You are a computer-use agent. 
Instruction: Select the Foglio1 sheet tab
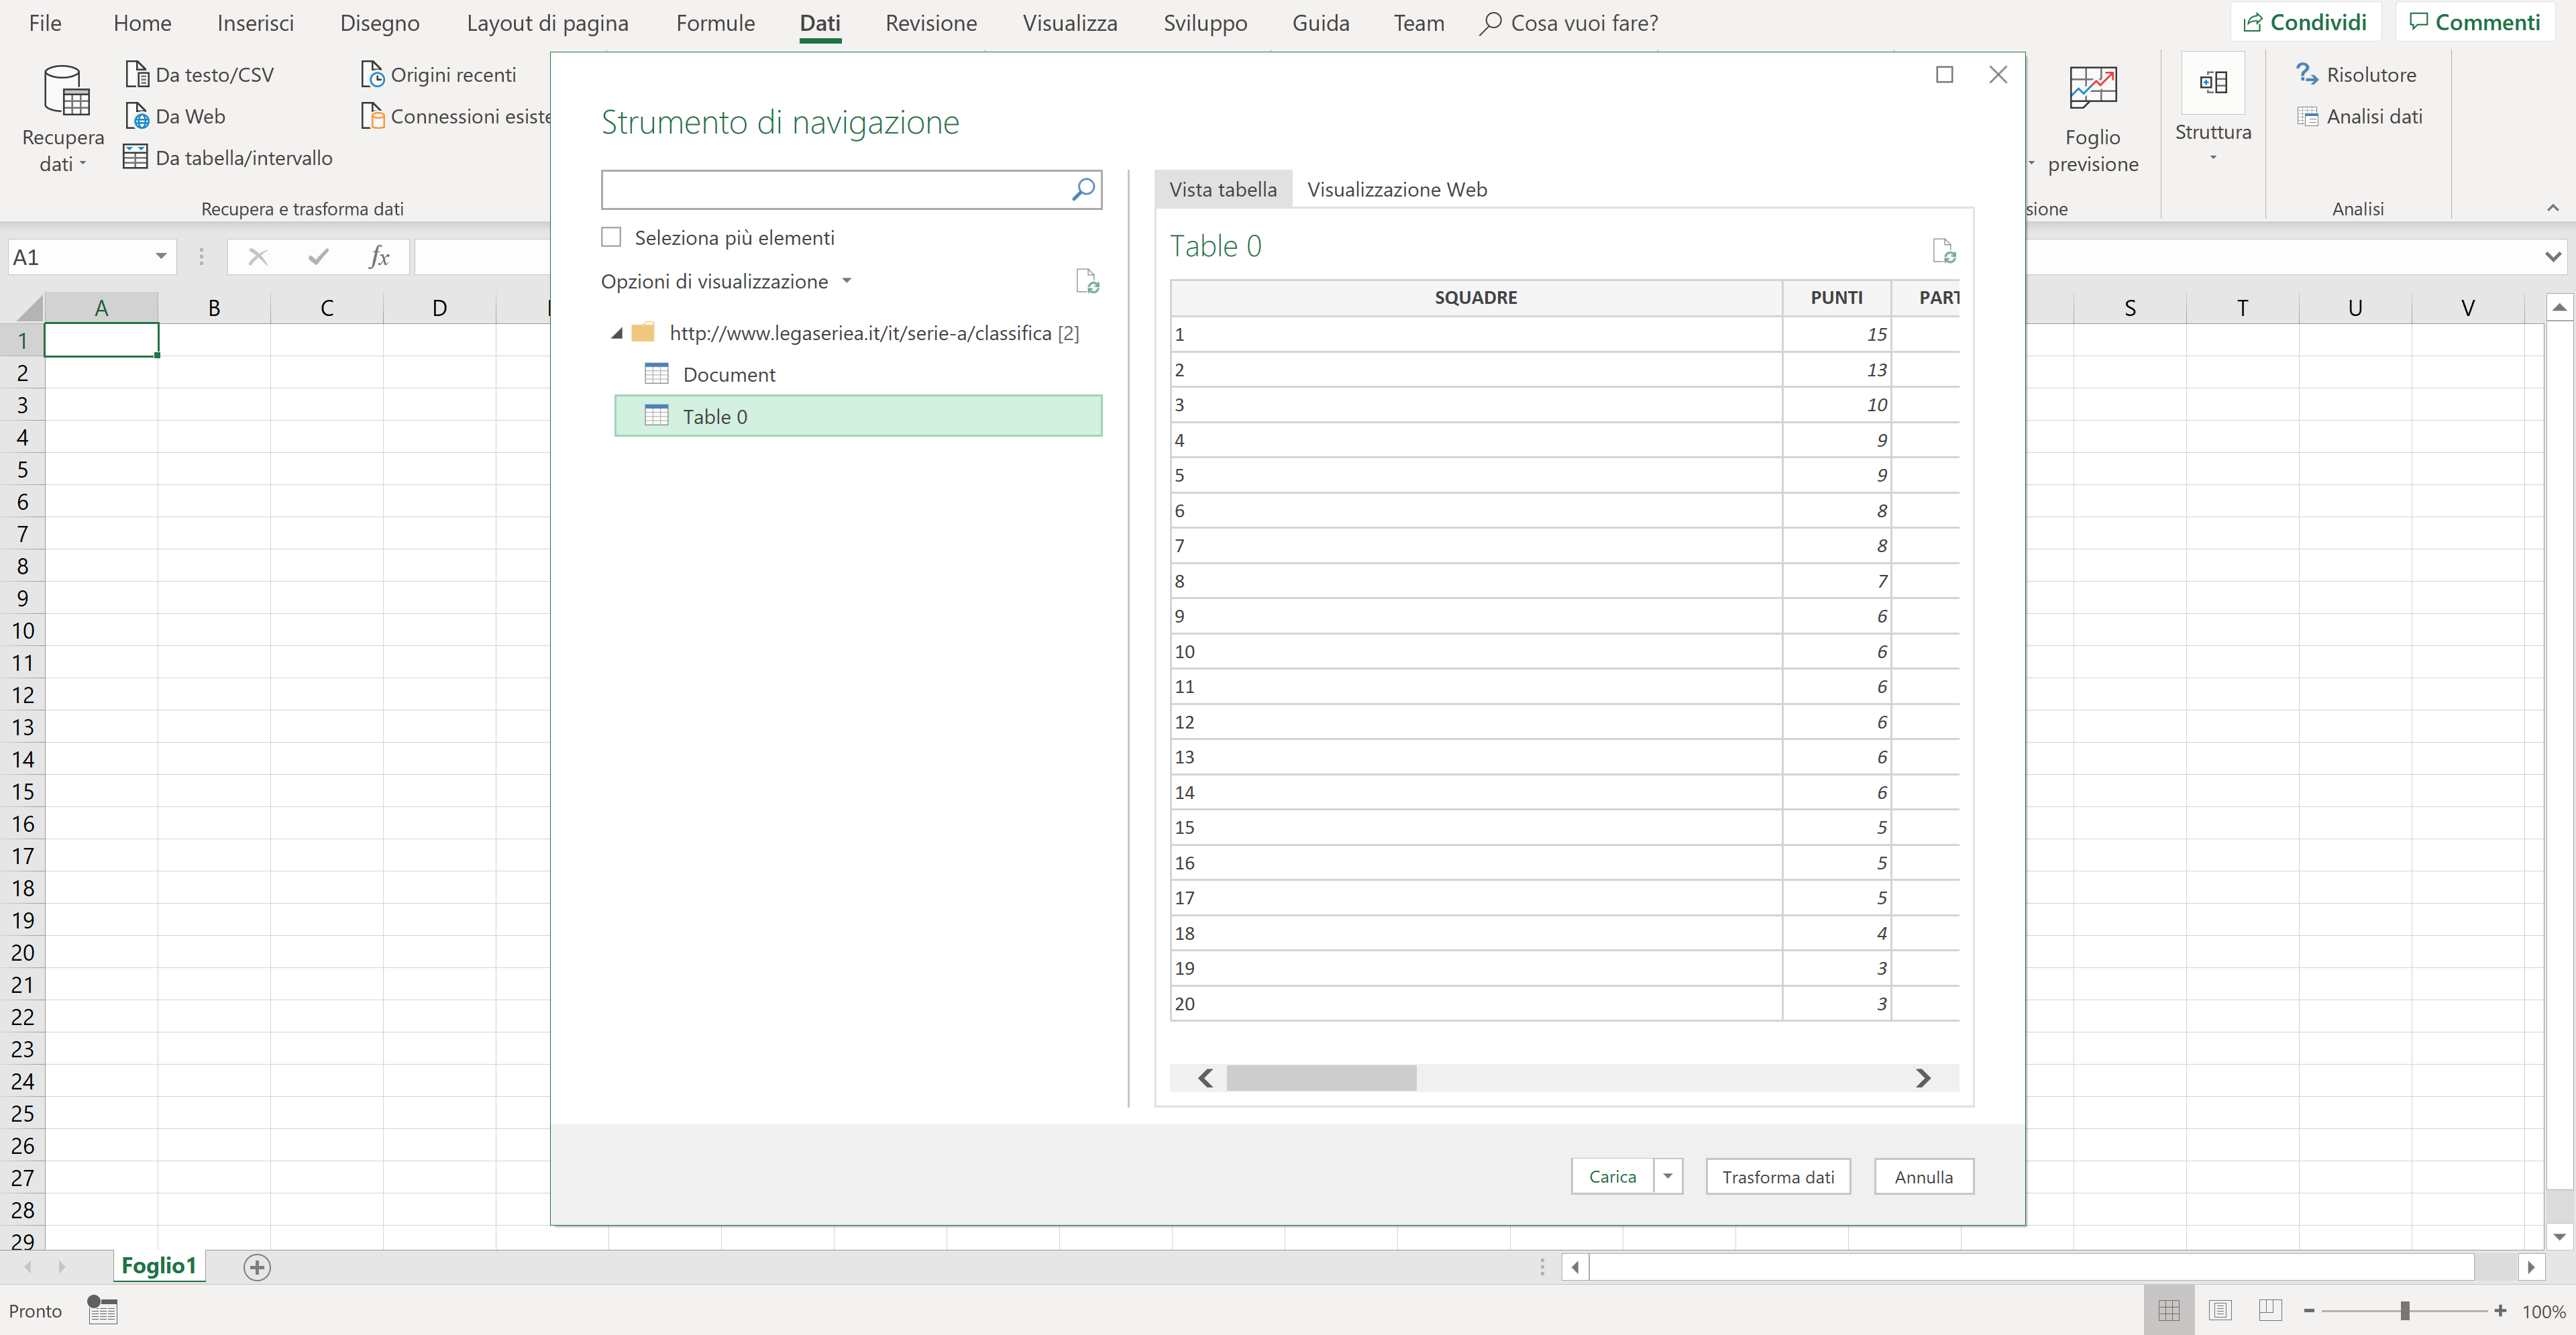coord(159,1266)
